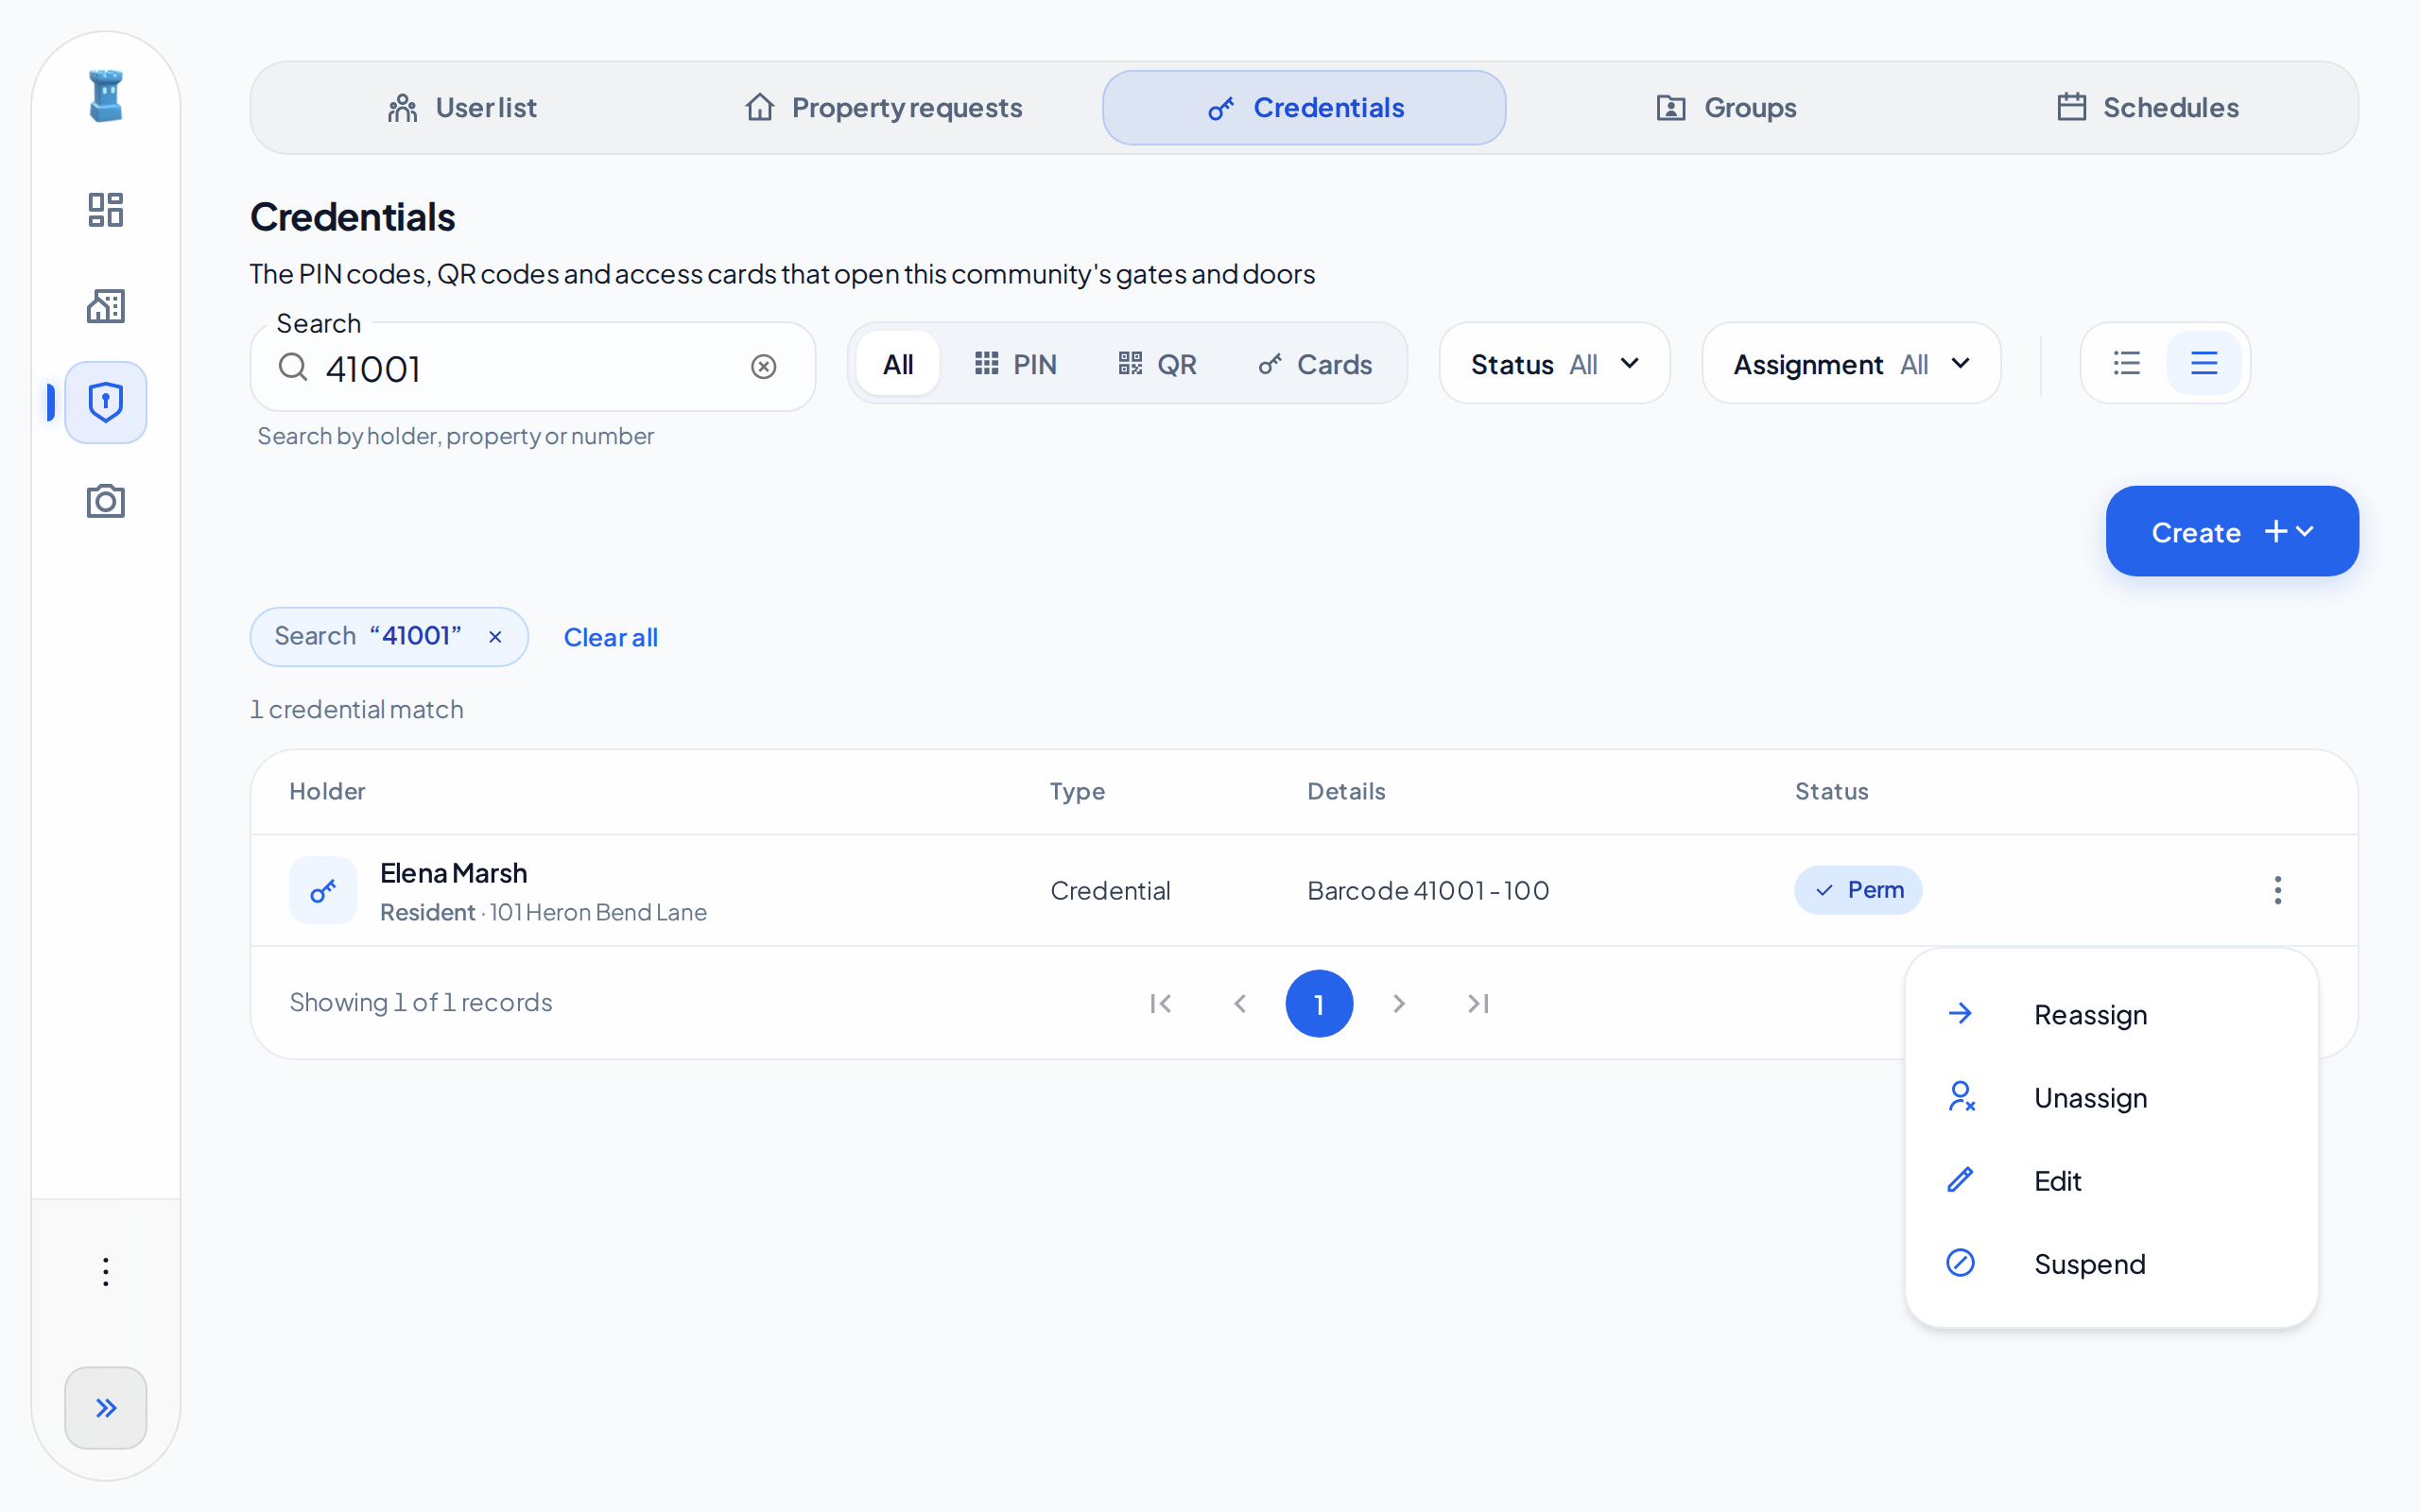Viewport: 2420px width, 1512px height.
Task: Click the Perm status badge
Action: (x=1857, y=890)
